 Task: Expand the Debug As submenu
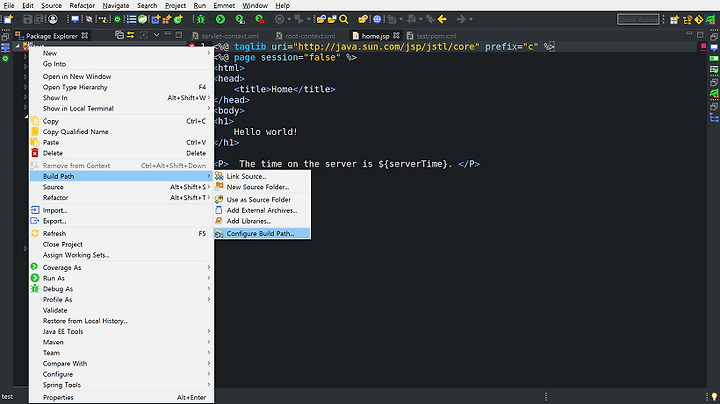tap(122, 289)
